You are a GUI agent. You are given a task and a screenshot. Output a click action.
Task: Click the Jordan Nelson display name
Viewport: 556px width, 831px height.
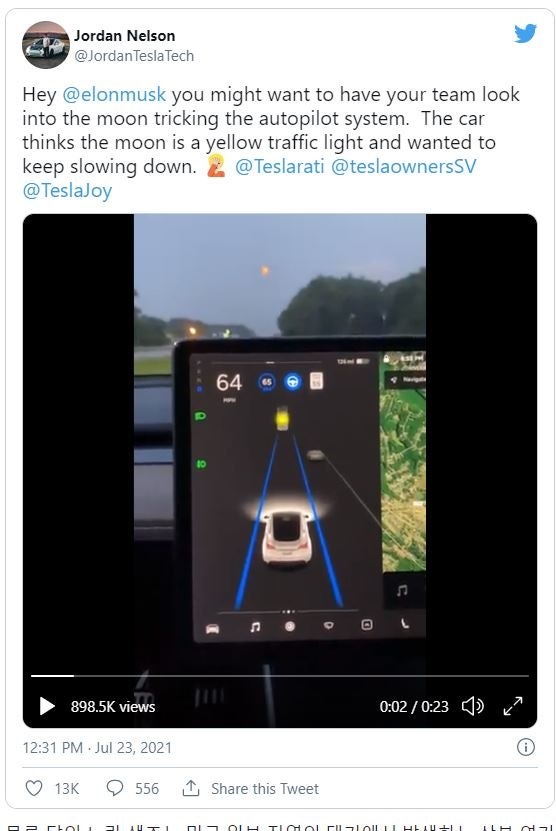(125, 36)
